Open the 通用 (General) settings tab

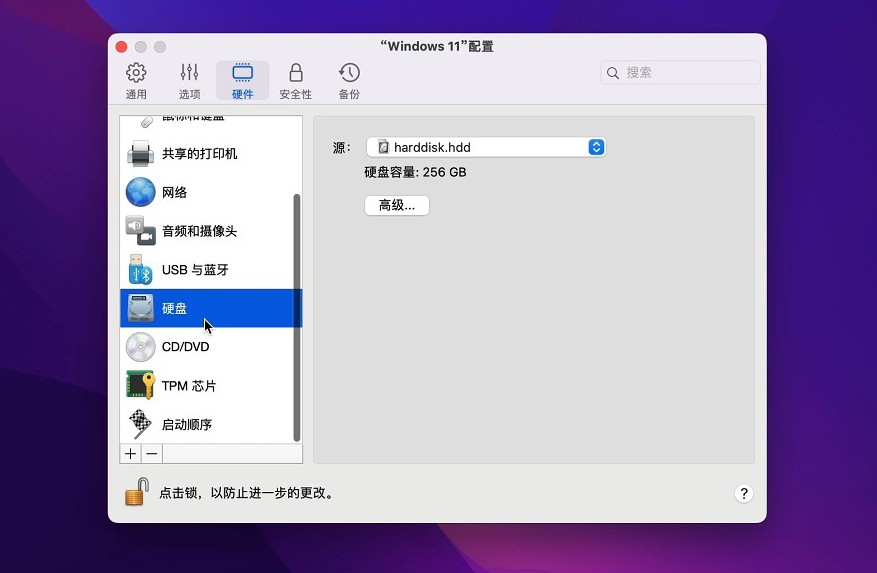coord(136,81)
